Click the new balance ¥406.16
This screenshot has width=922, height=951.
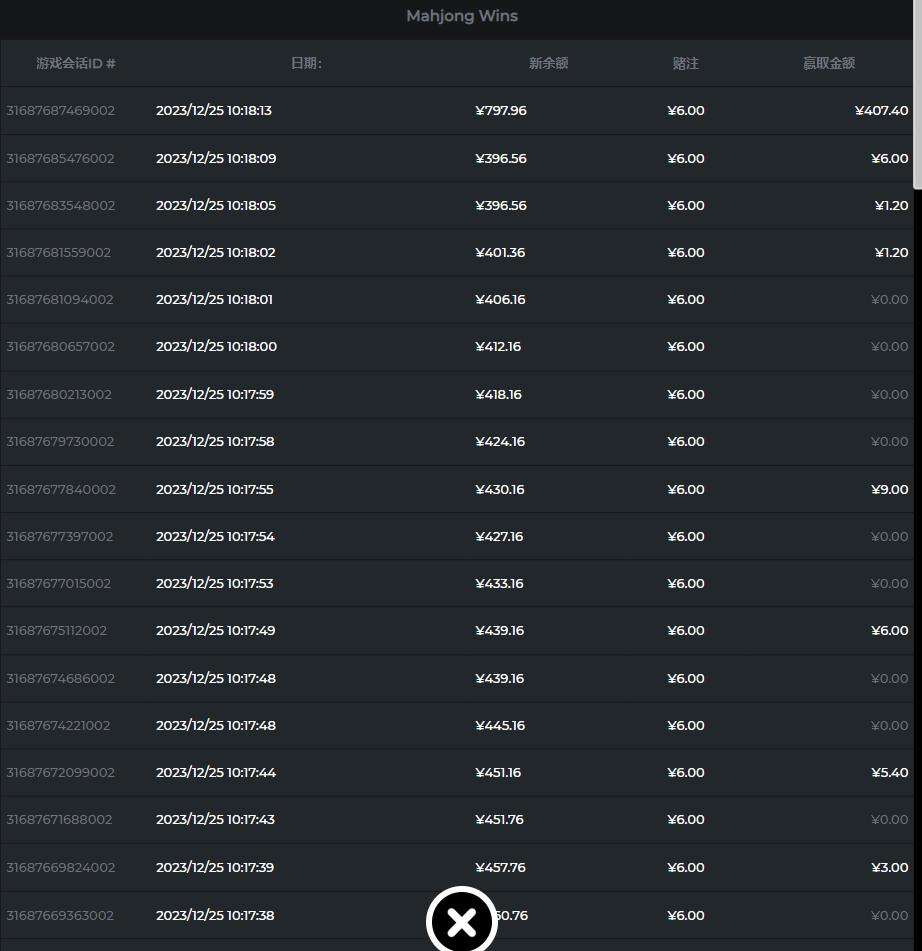click(500, 300)
